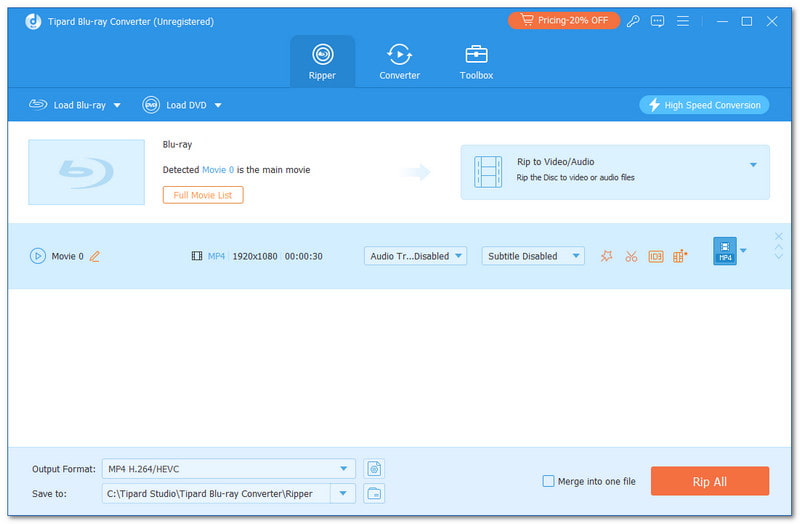Click the pencil rename icon for Movie 0
Screen dimensions: 800x524
[95, 256]
